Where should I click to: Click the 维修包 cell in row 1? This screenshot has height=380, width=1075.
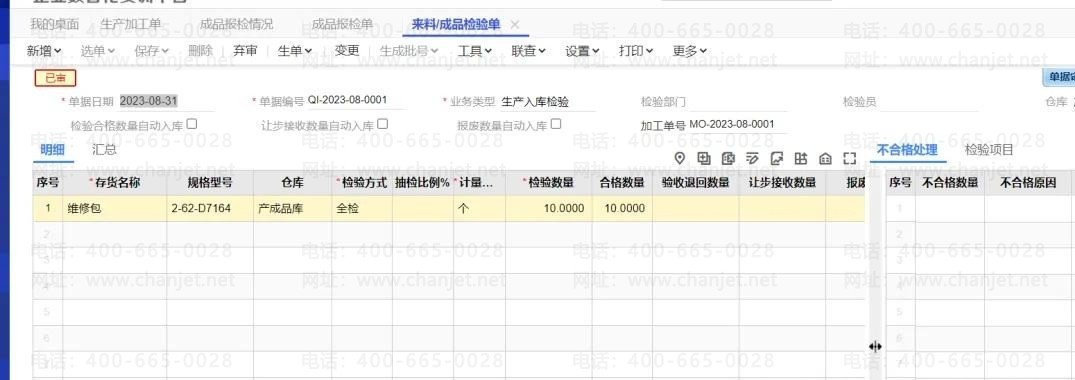pyautogui.click(x=115, y=209)
